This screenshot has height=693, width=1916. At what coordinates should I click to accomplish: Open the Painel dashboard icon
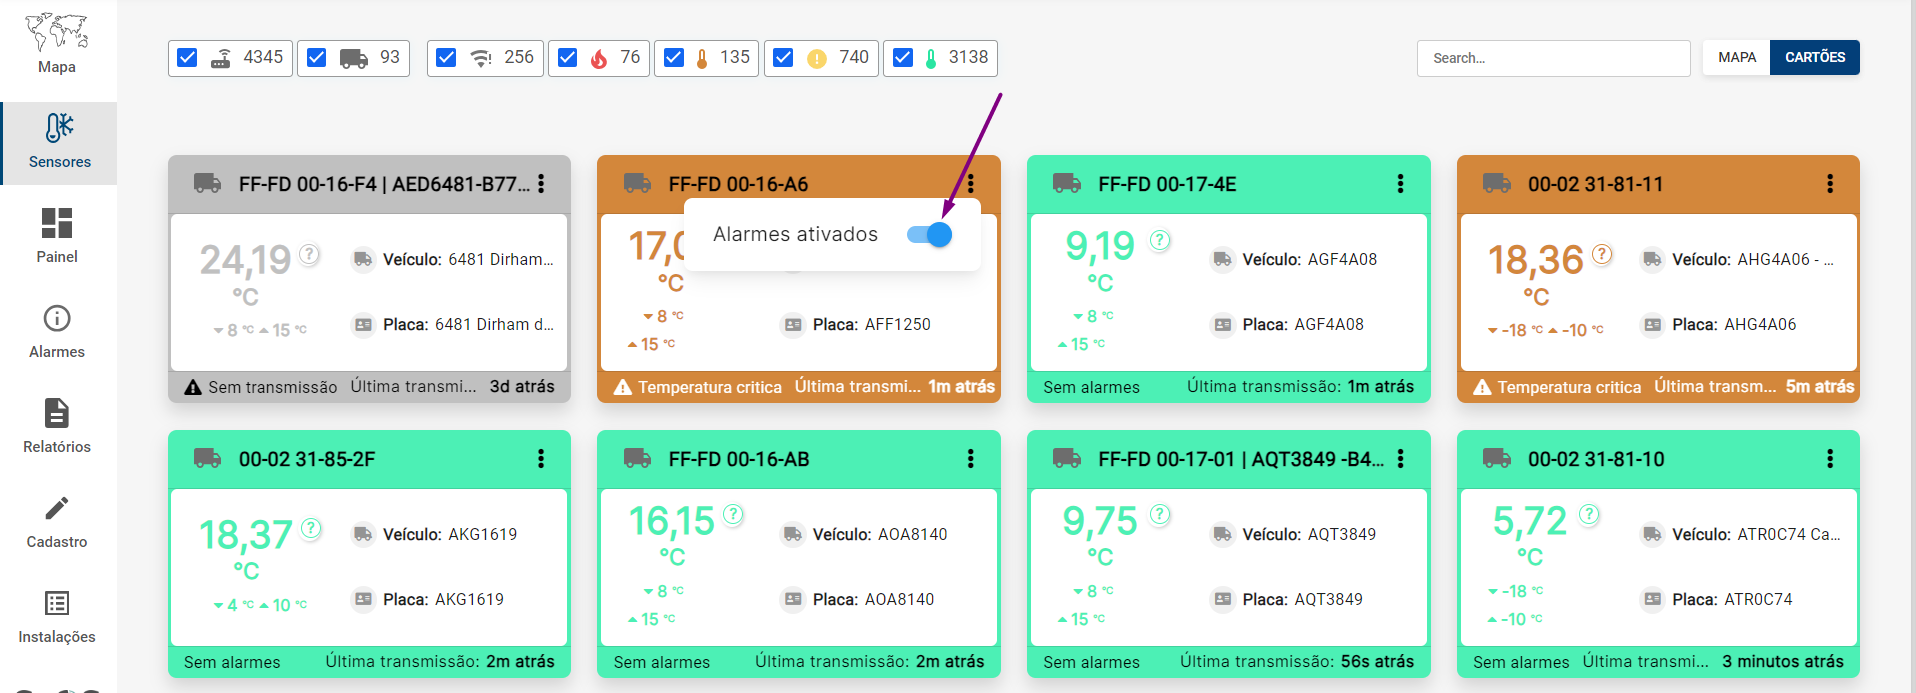point(57,223)
